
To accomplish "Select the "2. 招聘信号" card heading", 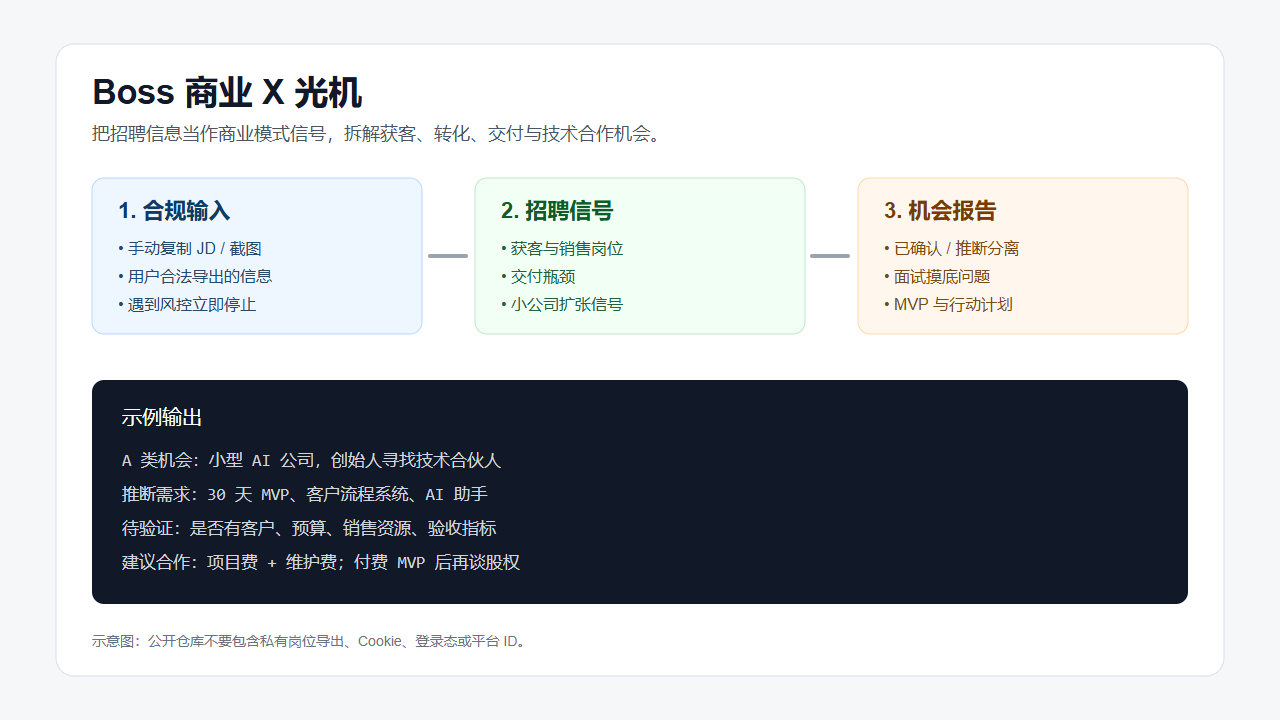I will pos(557,211).
